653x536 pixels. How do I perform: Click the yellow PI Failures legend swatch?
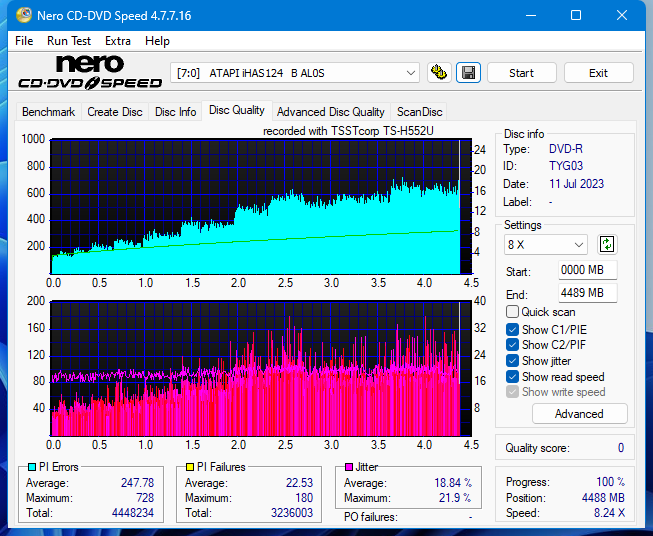coord(189,467)
